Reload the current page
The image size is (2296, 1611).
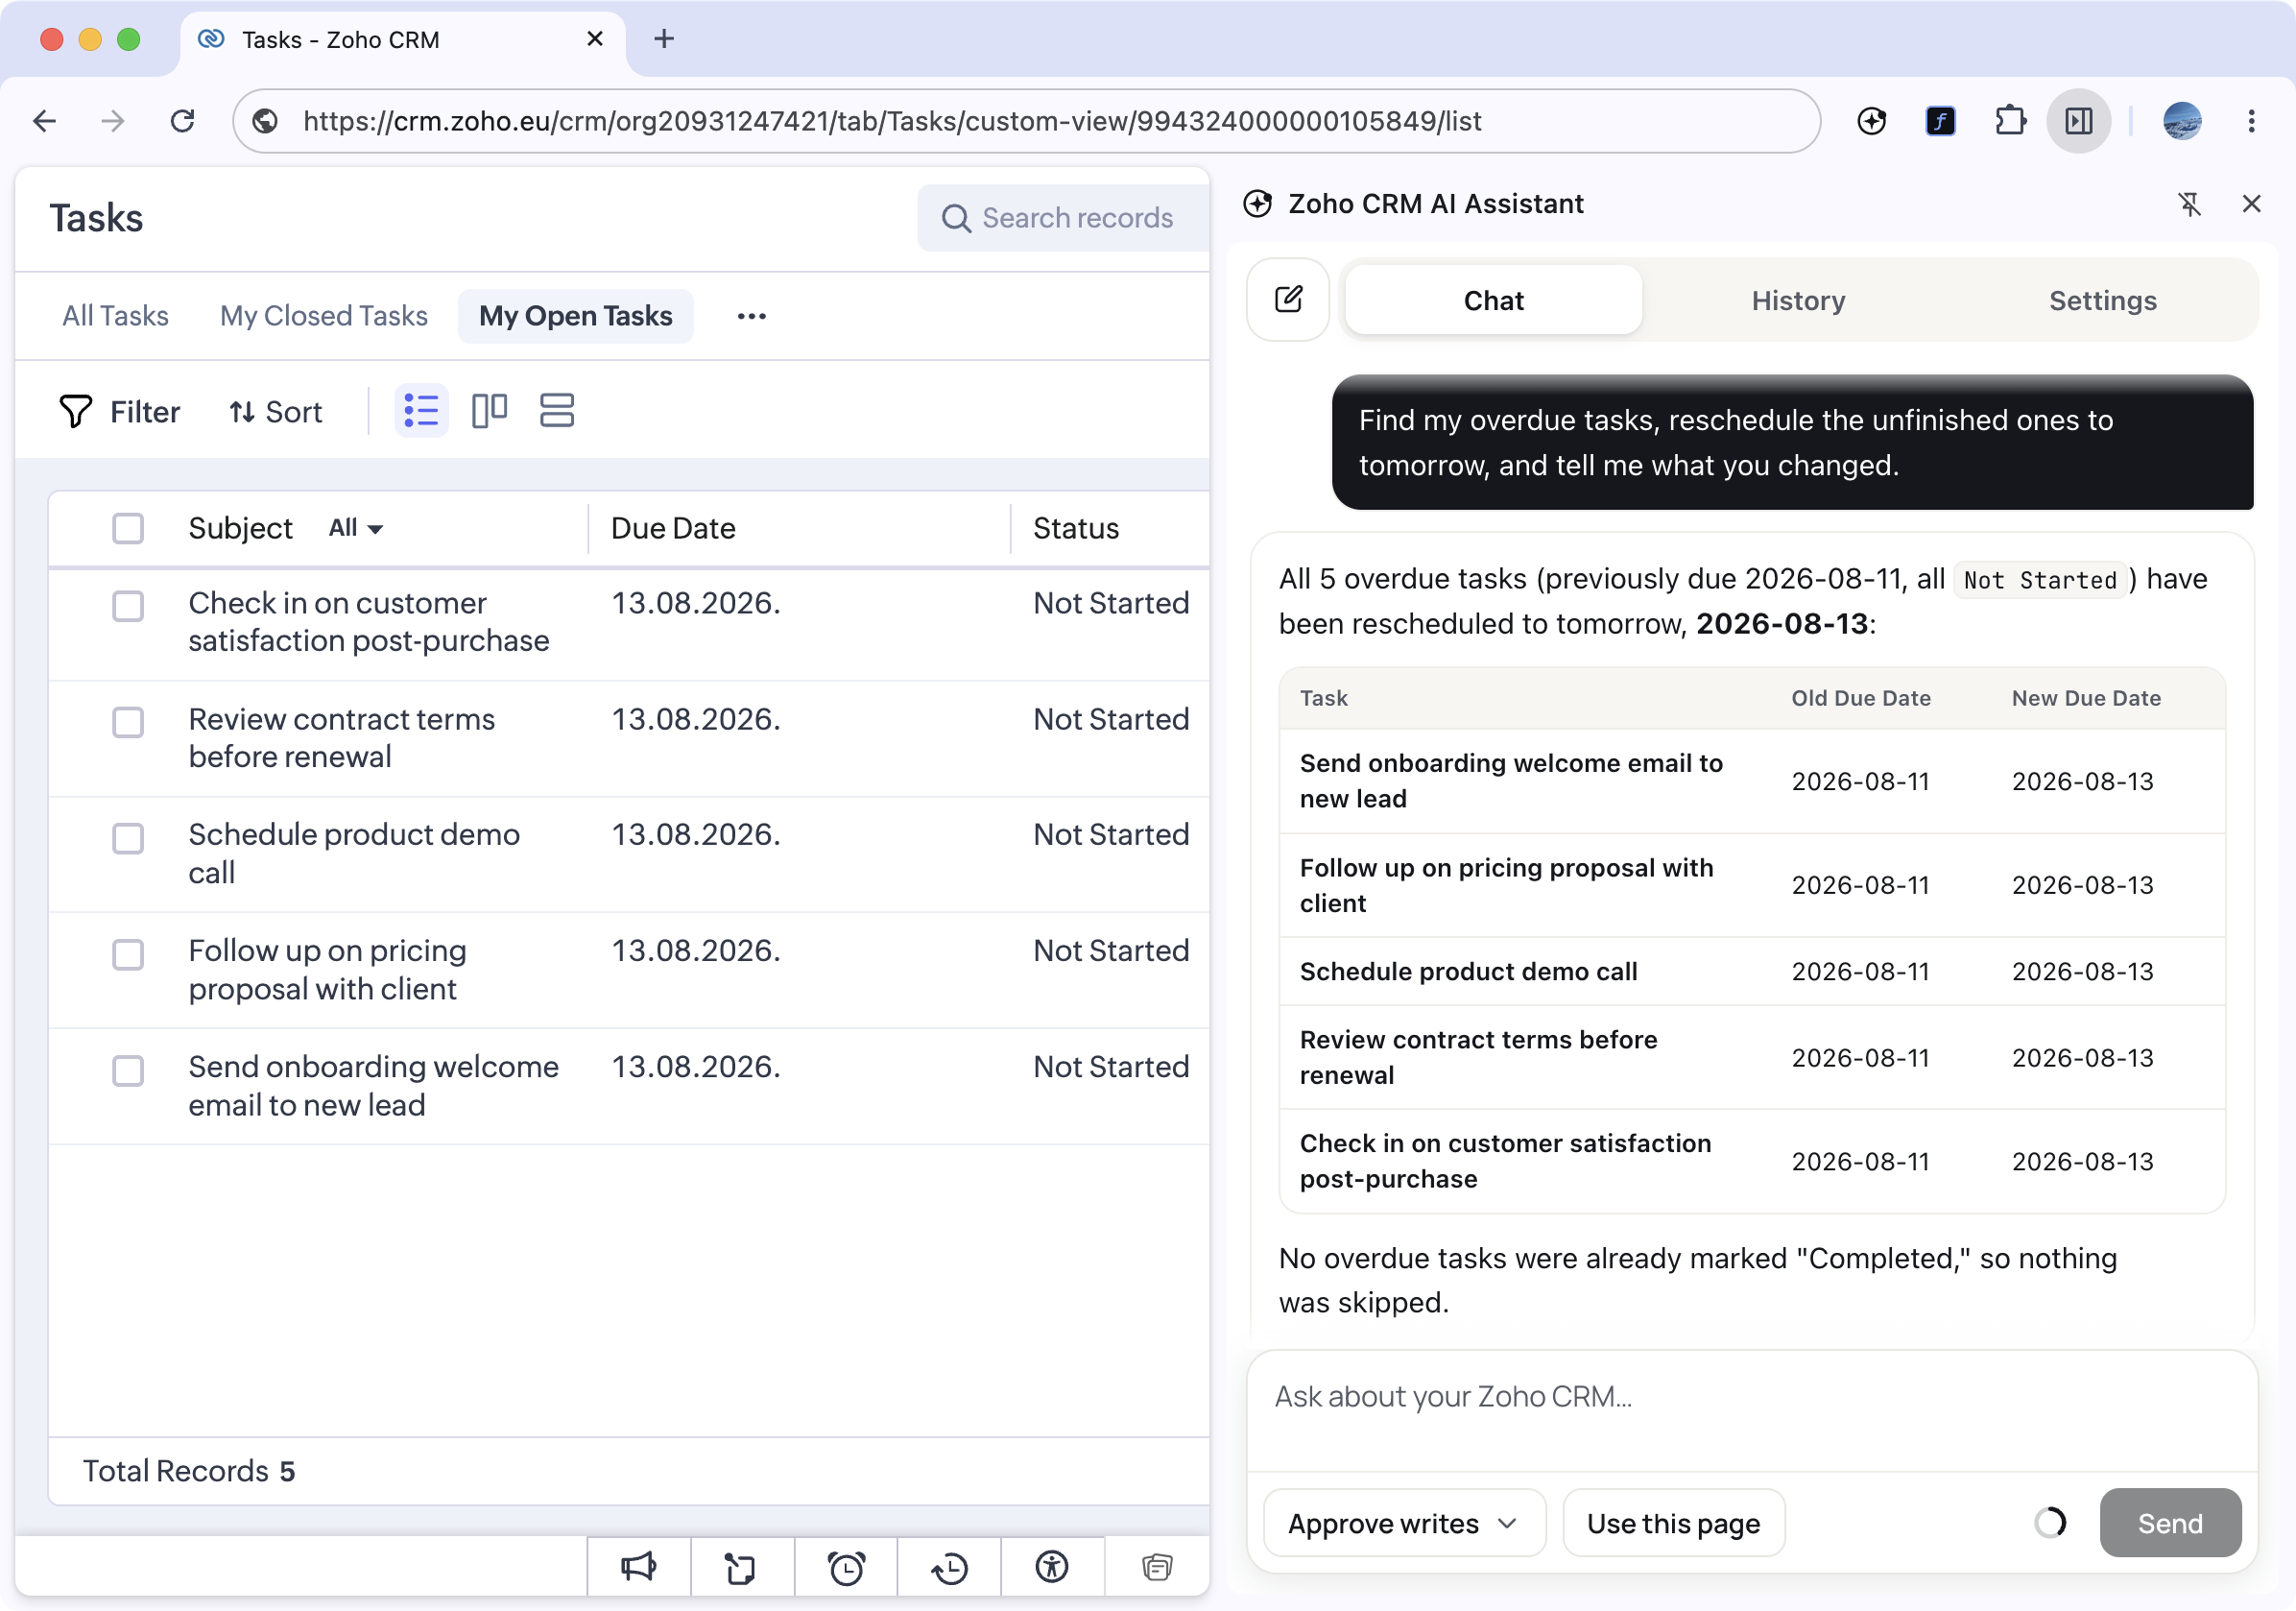point(182,121)
